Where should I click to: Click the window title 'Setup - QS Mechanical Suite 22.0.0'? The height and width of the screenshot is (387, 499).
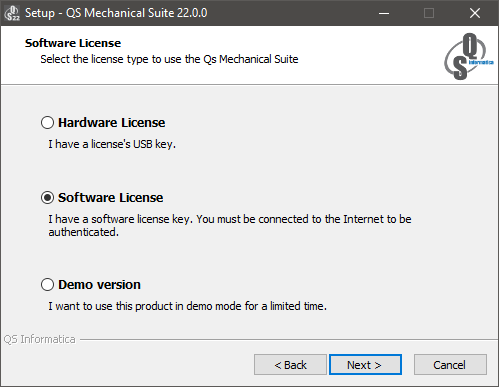(x=116, y=13)
